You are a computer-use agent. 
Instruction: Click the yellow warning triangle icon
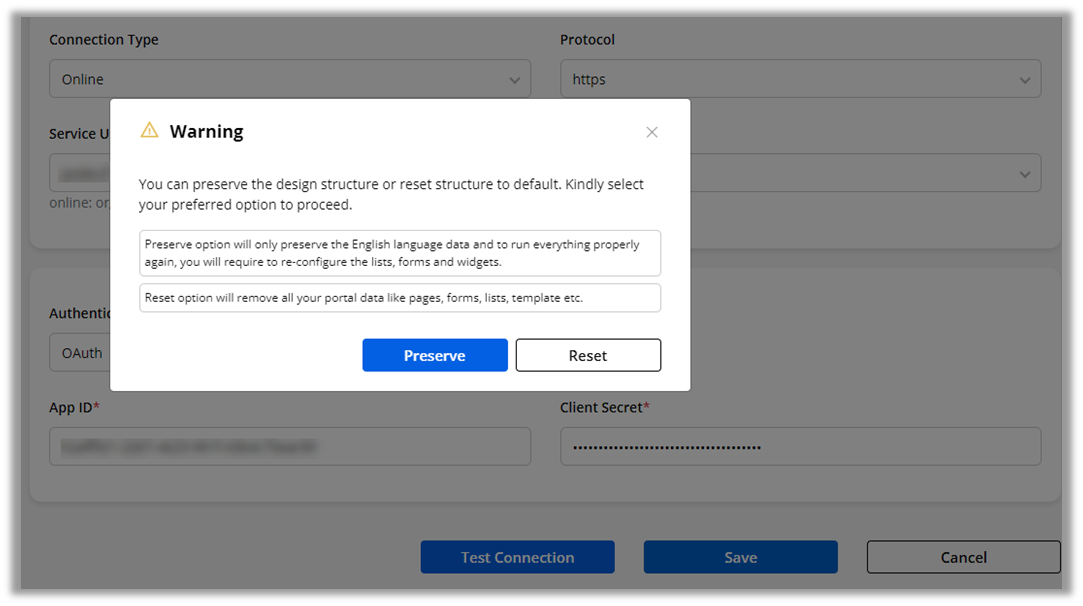click(149, 130)
